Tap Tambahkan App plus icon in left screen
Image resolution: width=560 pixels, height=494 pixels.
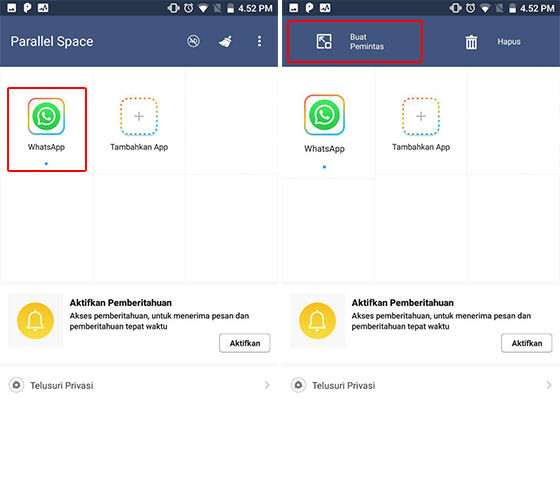click(139, 116)
